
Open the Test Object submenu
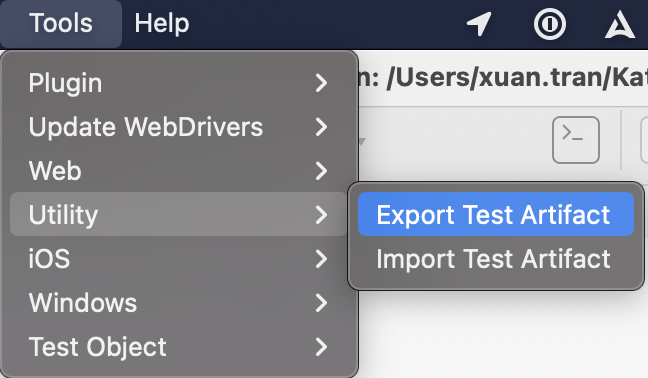pos(178,346)
